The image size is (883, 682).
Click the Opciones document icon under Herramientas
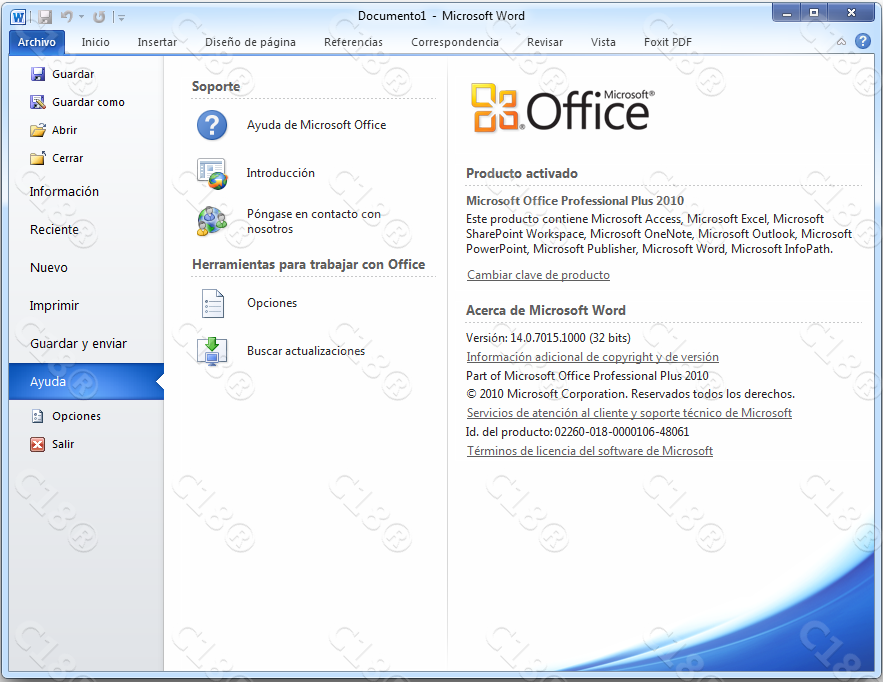pos(213,304)
